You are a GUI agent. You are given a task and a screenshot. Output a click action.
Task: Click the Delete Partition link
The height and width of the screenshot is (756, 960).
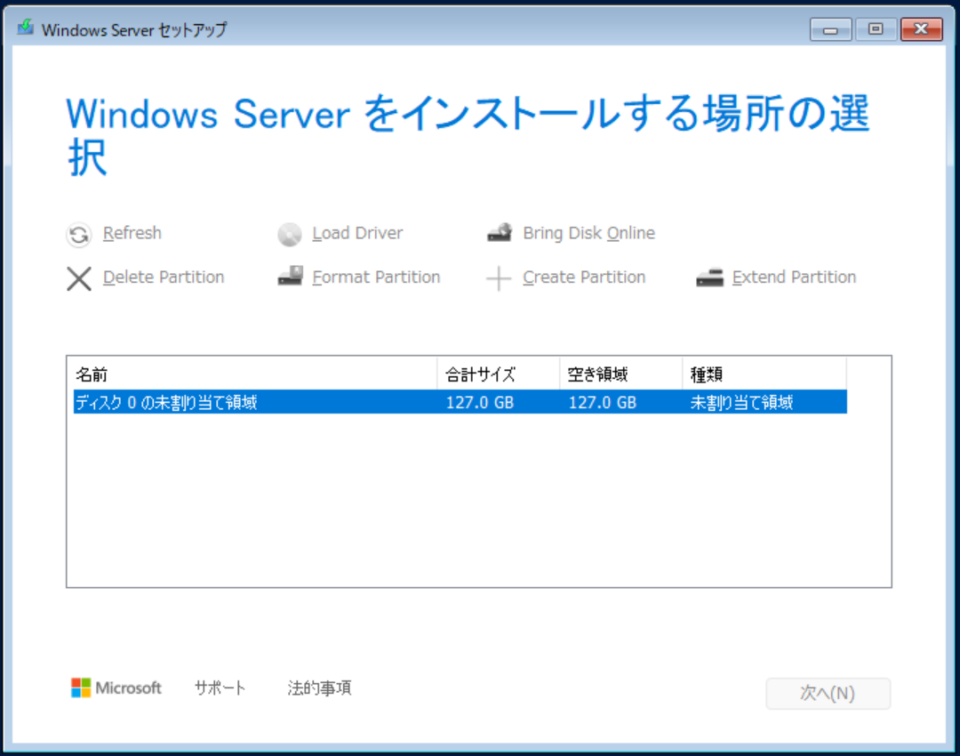coord(163,277)
